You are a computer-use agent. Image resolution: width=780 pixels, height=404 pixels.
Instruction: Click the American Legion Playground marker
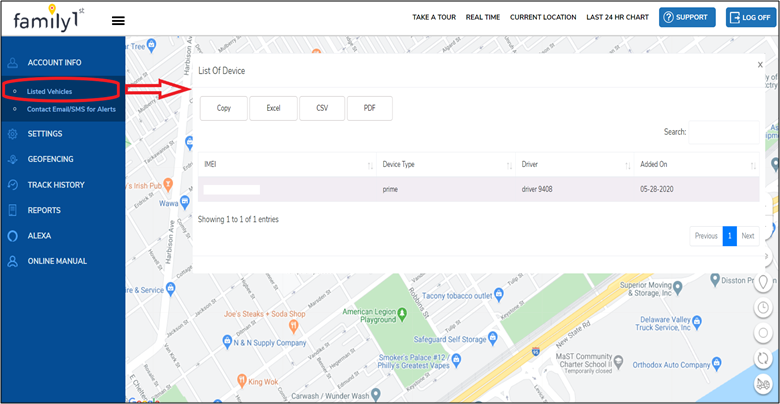click(402, 314)
